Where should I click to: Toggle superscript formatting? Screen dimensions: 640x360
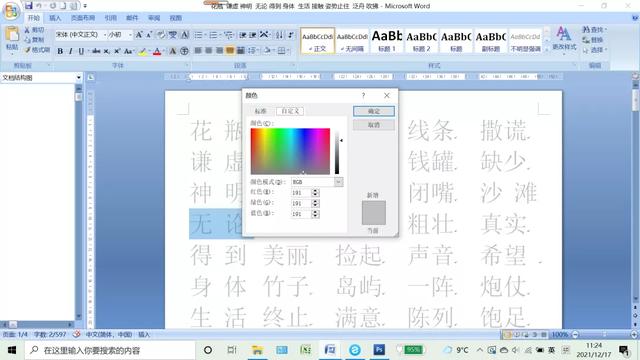tap(117, 51)
